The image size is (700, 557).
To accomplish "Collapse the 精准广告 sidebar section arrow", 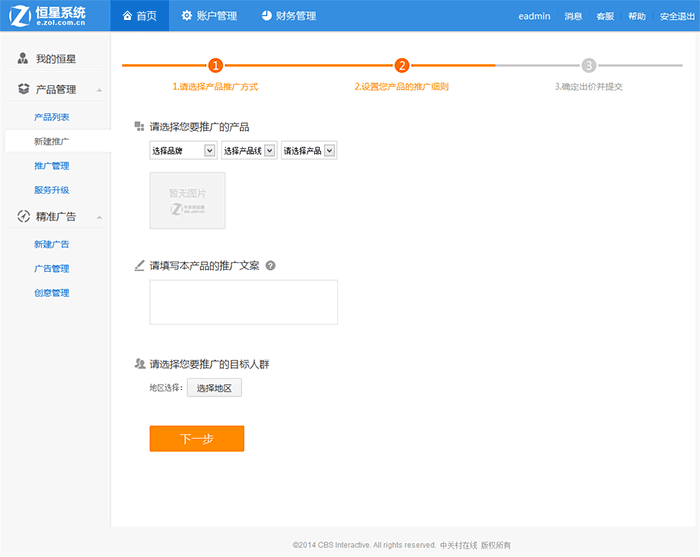I will pos(98,217).
